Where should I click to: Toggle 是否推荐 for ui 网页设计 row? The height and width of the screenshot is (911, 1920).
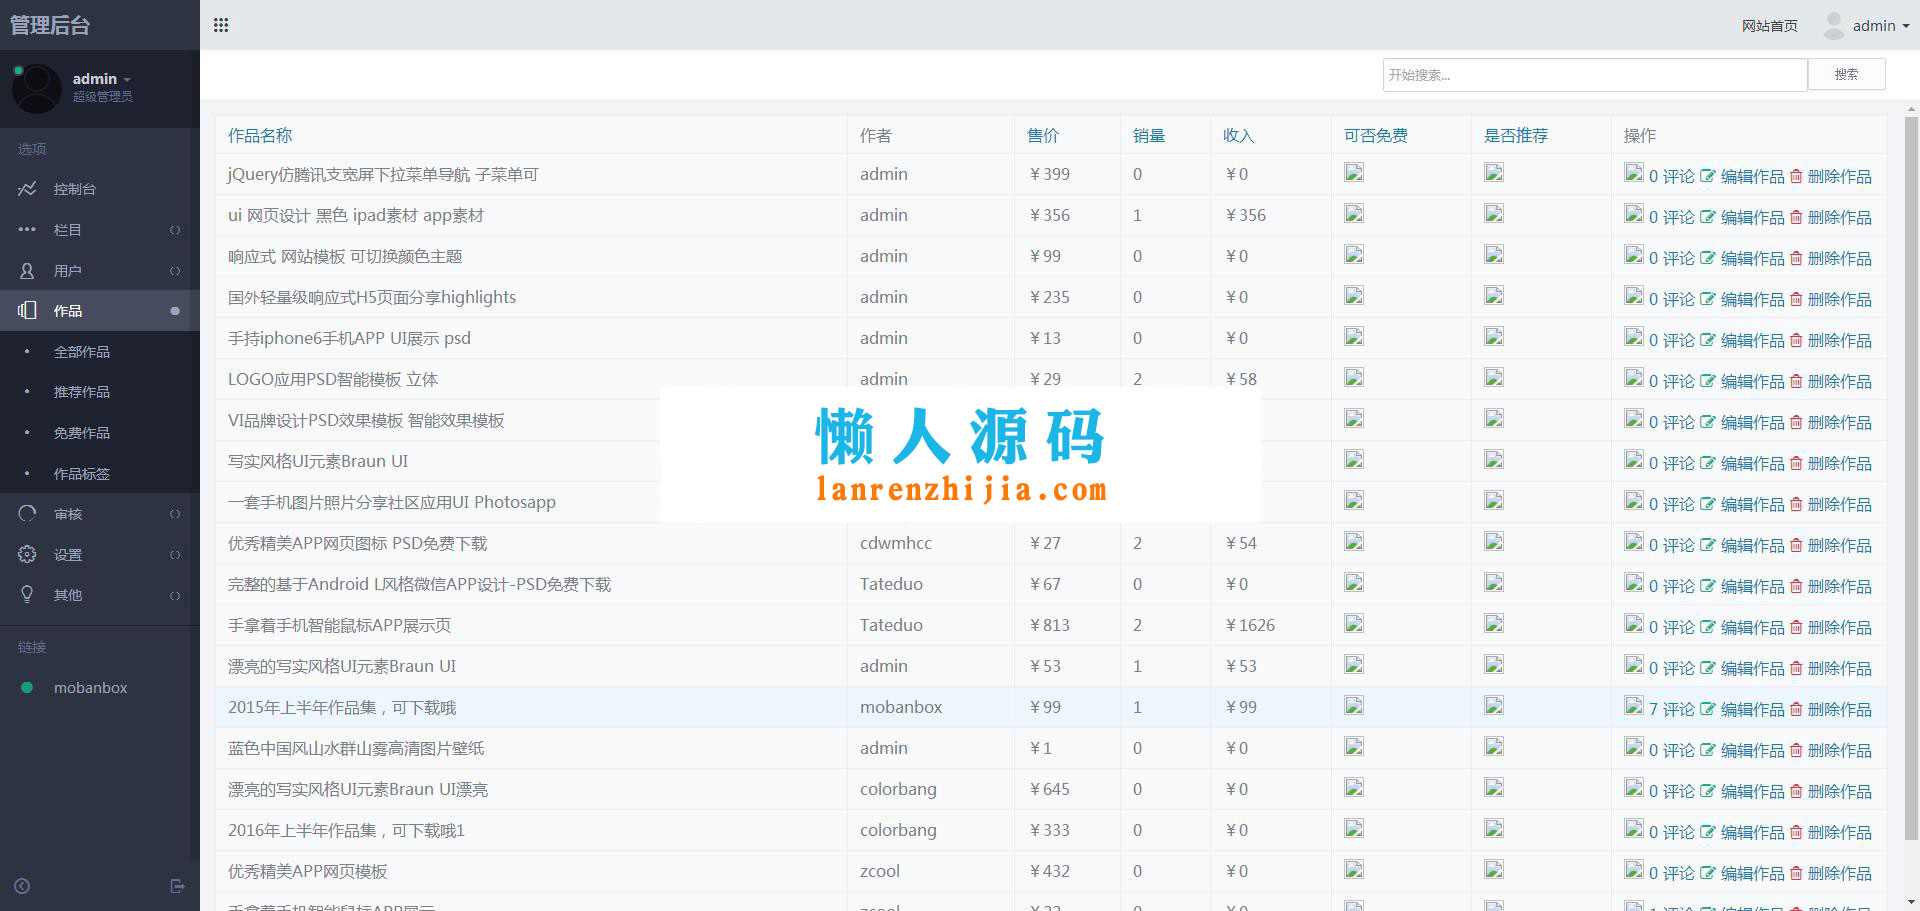(x=1494, y=214)
